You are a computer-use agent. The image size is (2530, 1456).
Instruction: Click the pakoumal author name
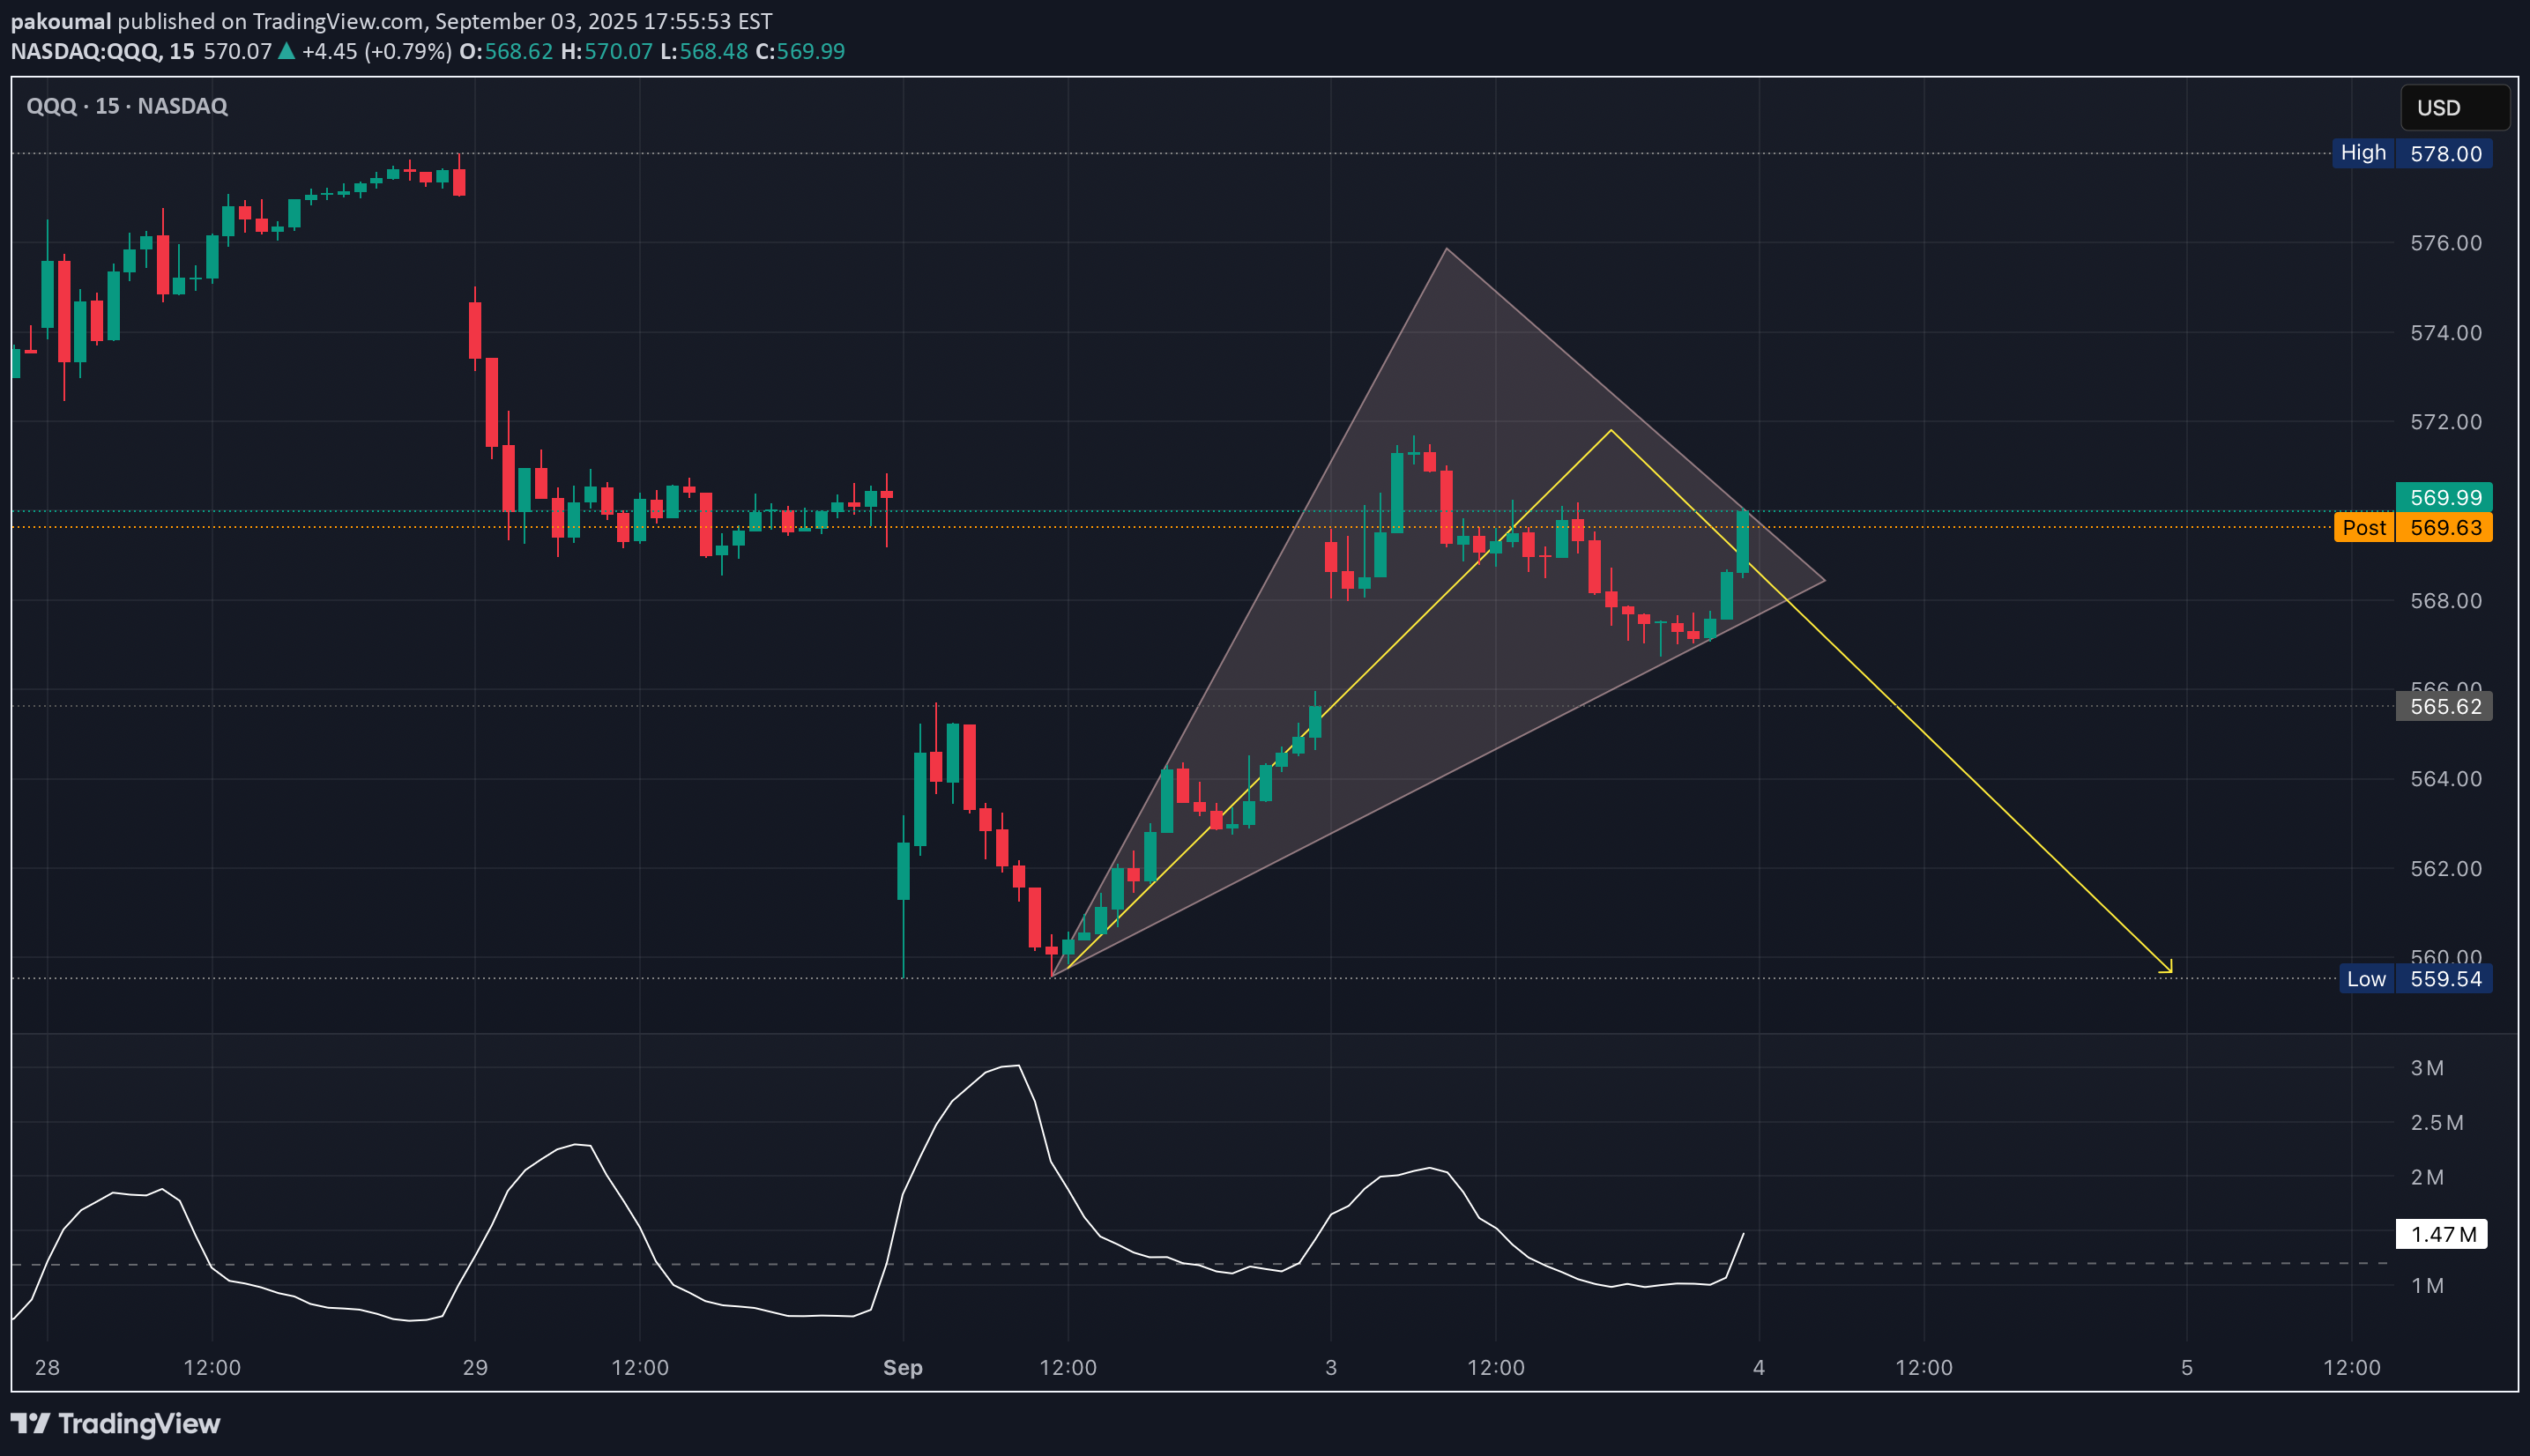(x=60, y=21)
